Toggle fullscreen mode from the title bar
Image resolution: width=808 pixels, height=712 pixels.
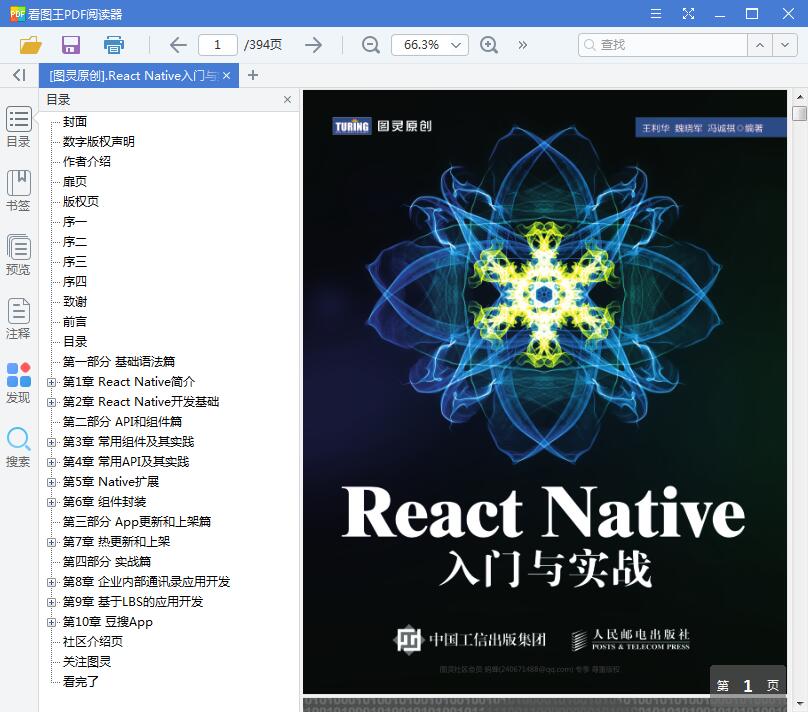tap(688, 13)
